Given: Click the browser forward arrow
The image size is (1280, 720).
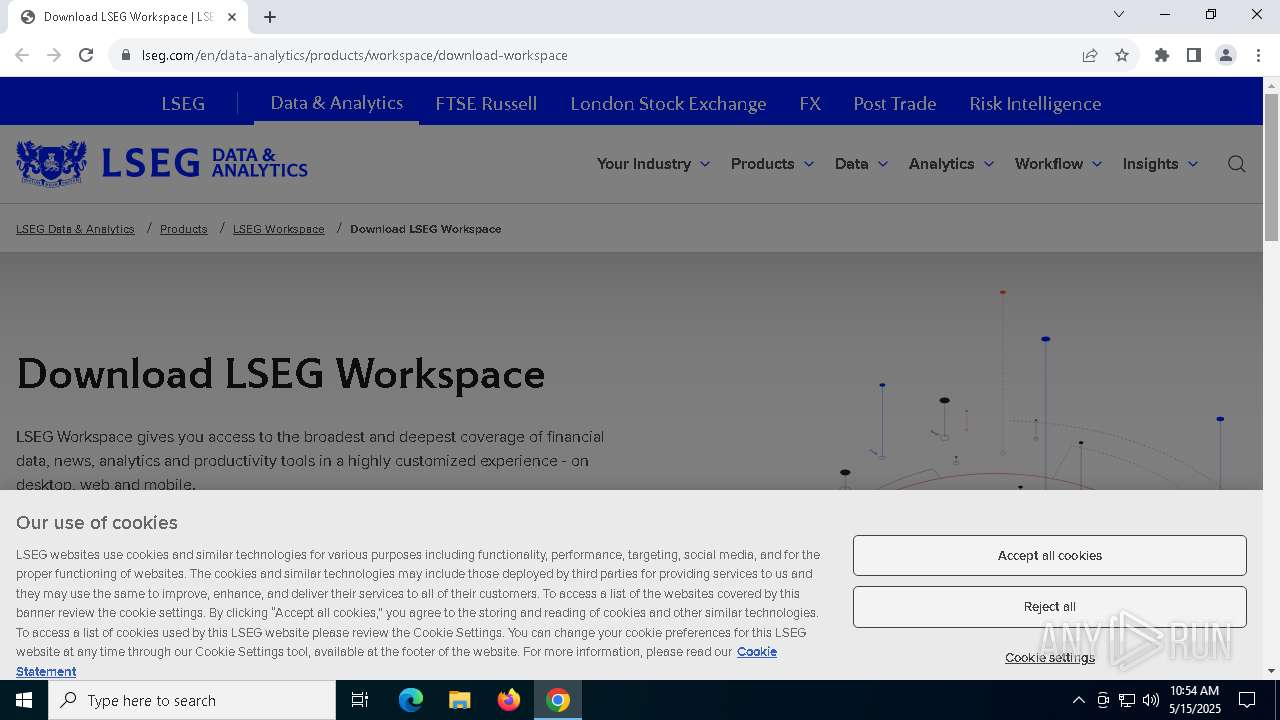Looking at the screenshot, I should click(54, 55).
